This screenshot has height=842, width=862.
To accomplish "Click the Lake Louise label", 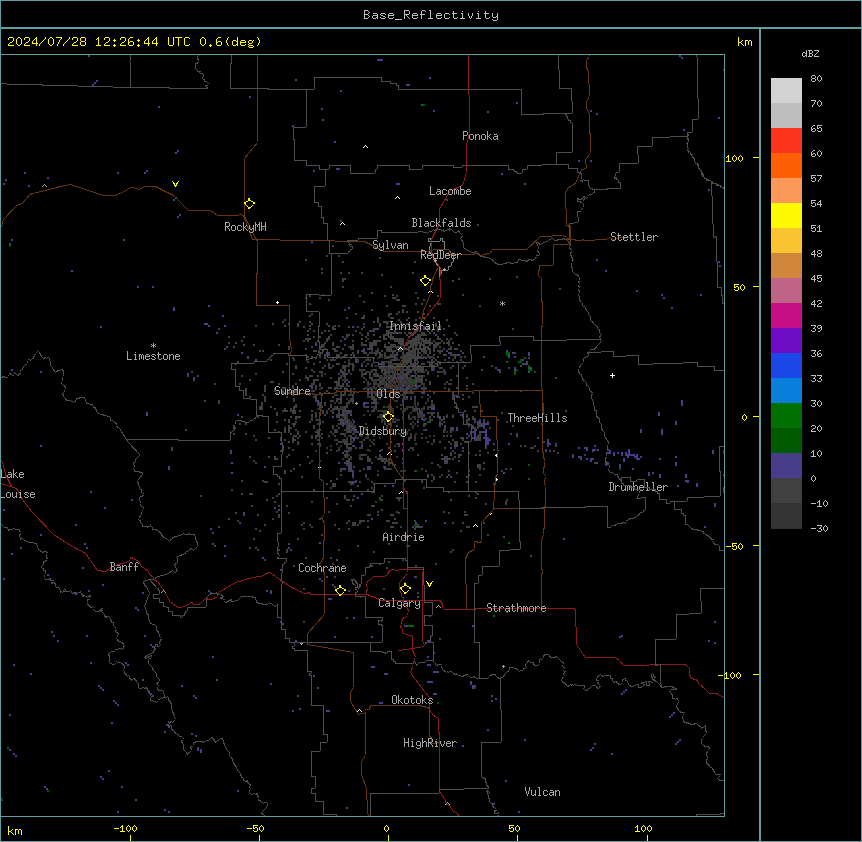I will pos(18,484).
